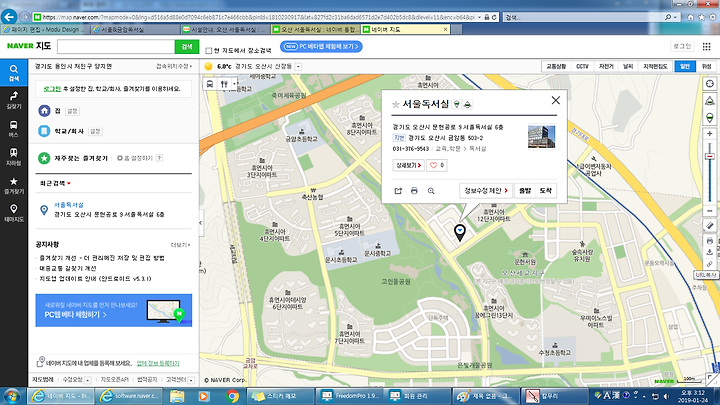Image resolution: width=720 pixels, height=405 pixels.
Task: Open 검색위치수정 location editor
Action: point(174,67)
